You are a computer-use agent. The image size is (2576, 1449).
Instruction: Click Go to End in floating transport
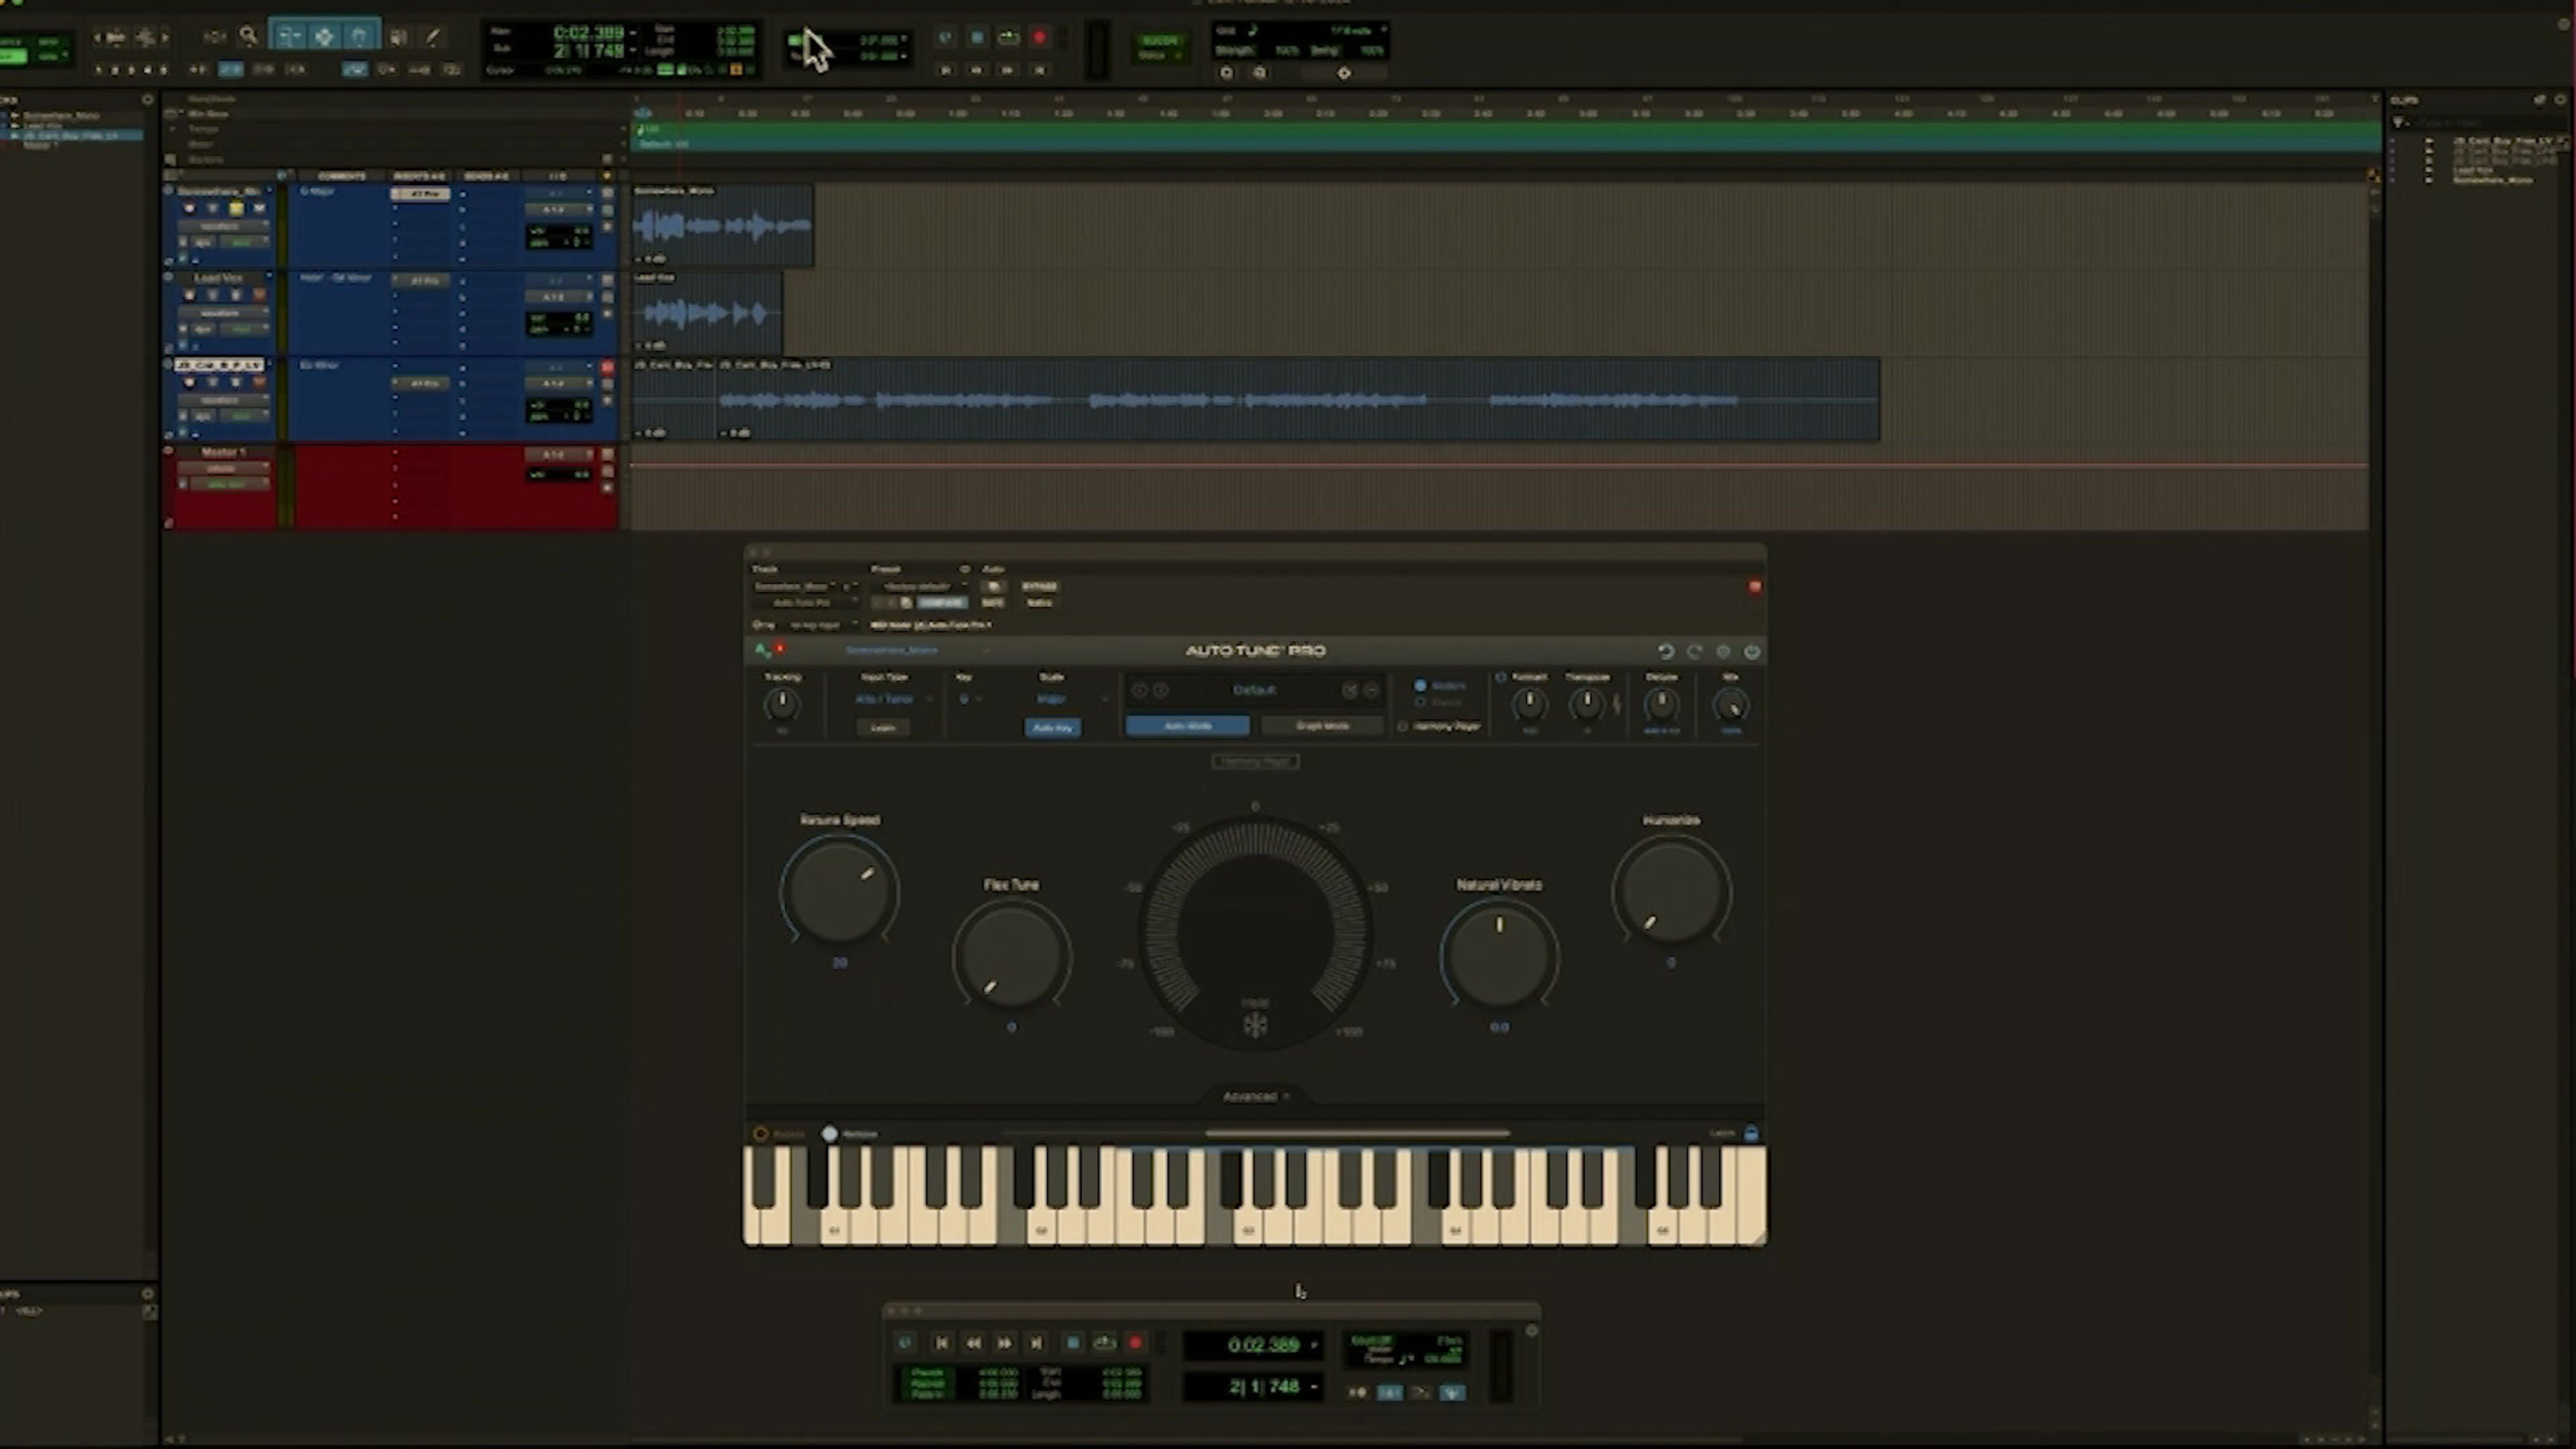point(1037,1343)
